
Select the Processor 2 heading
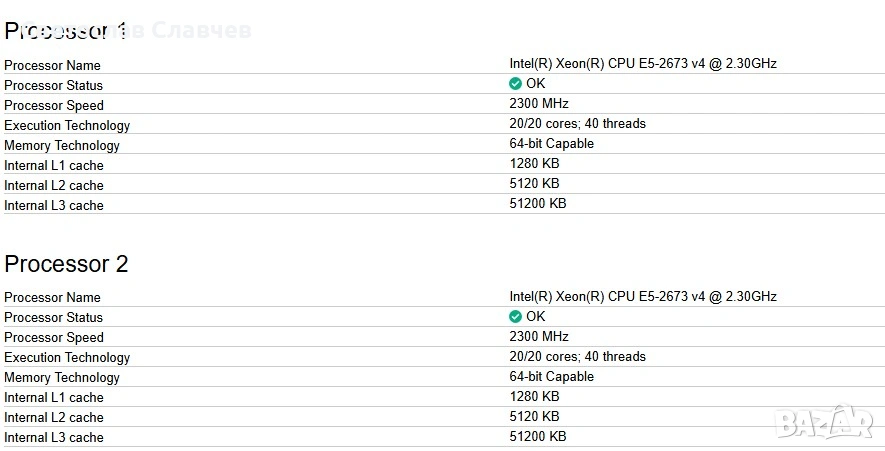coord(66,264)
